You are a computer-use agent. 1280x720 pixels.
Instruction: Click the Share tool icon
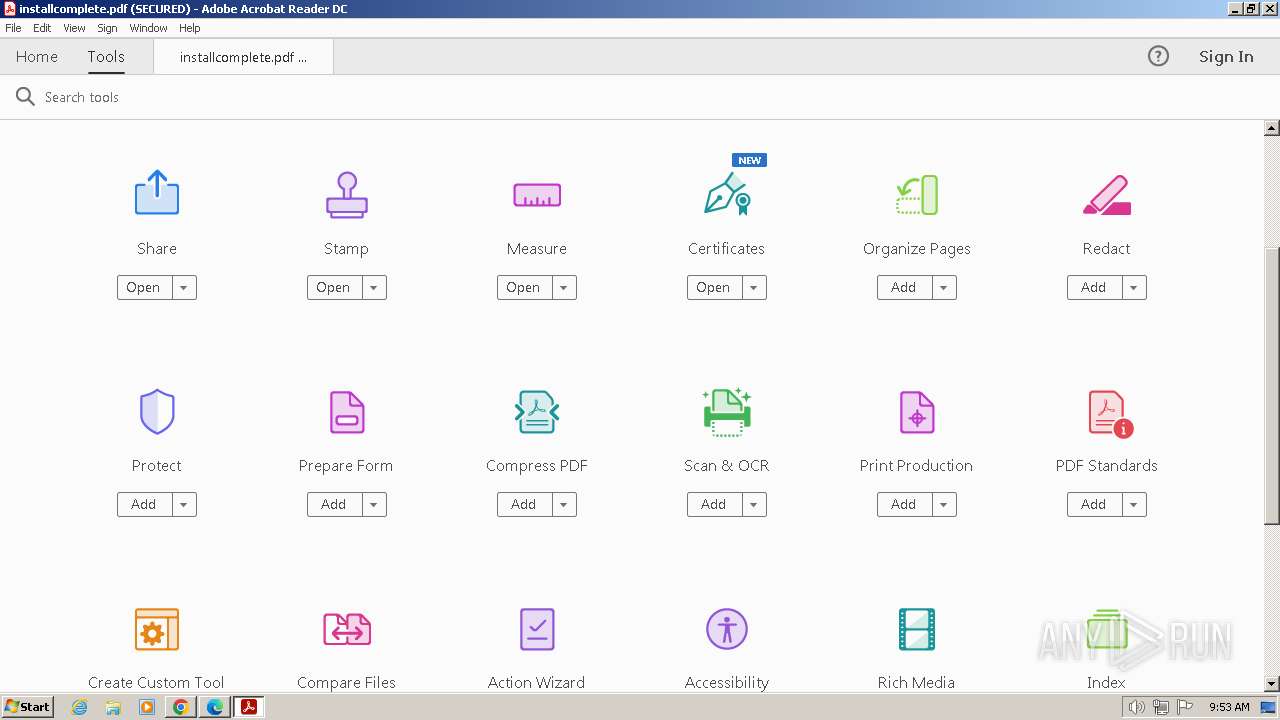(157, 193)
